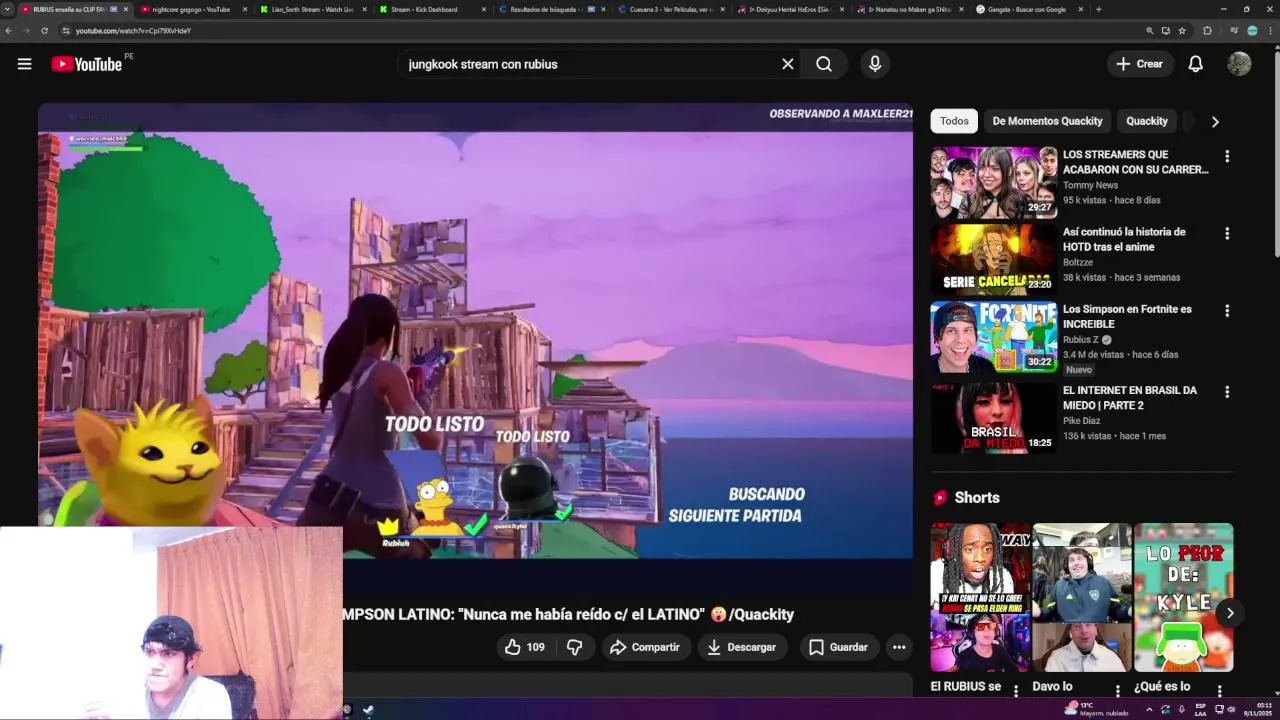Screen dimensions: 1280x720
Task: Open the tab search dropdown arrow
Action: point(7,9)
